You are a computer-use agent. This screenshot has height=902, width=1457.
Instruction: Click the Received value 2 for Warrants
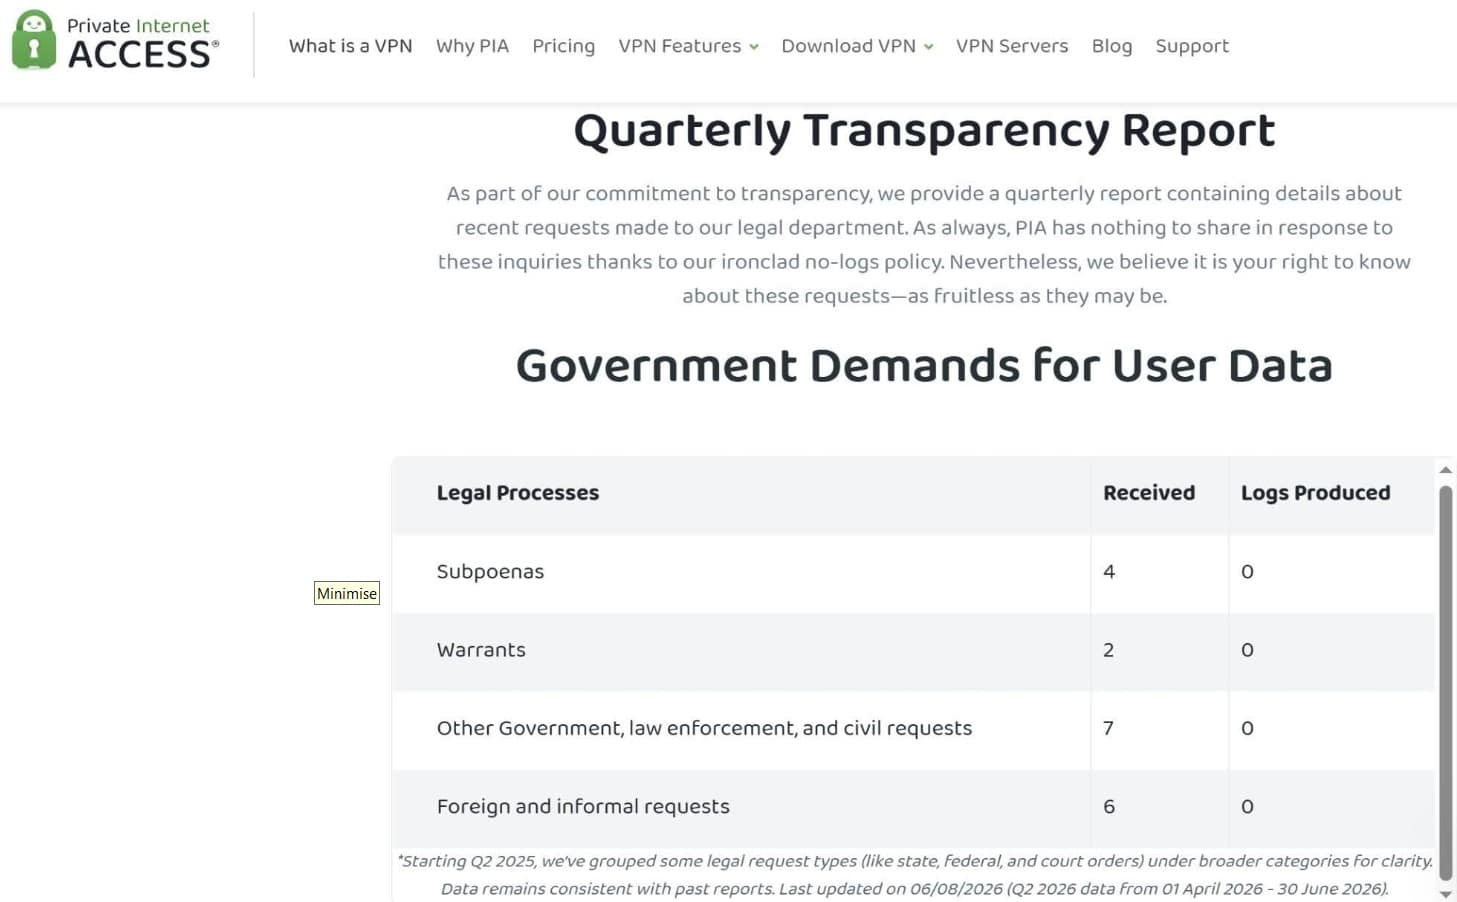pos(1109,650)
